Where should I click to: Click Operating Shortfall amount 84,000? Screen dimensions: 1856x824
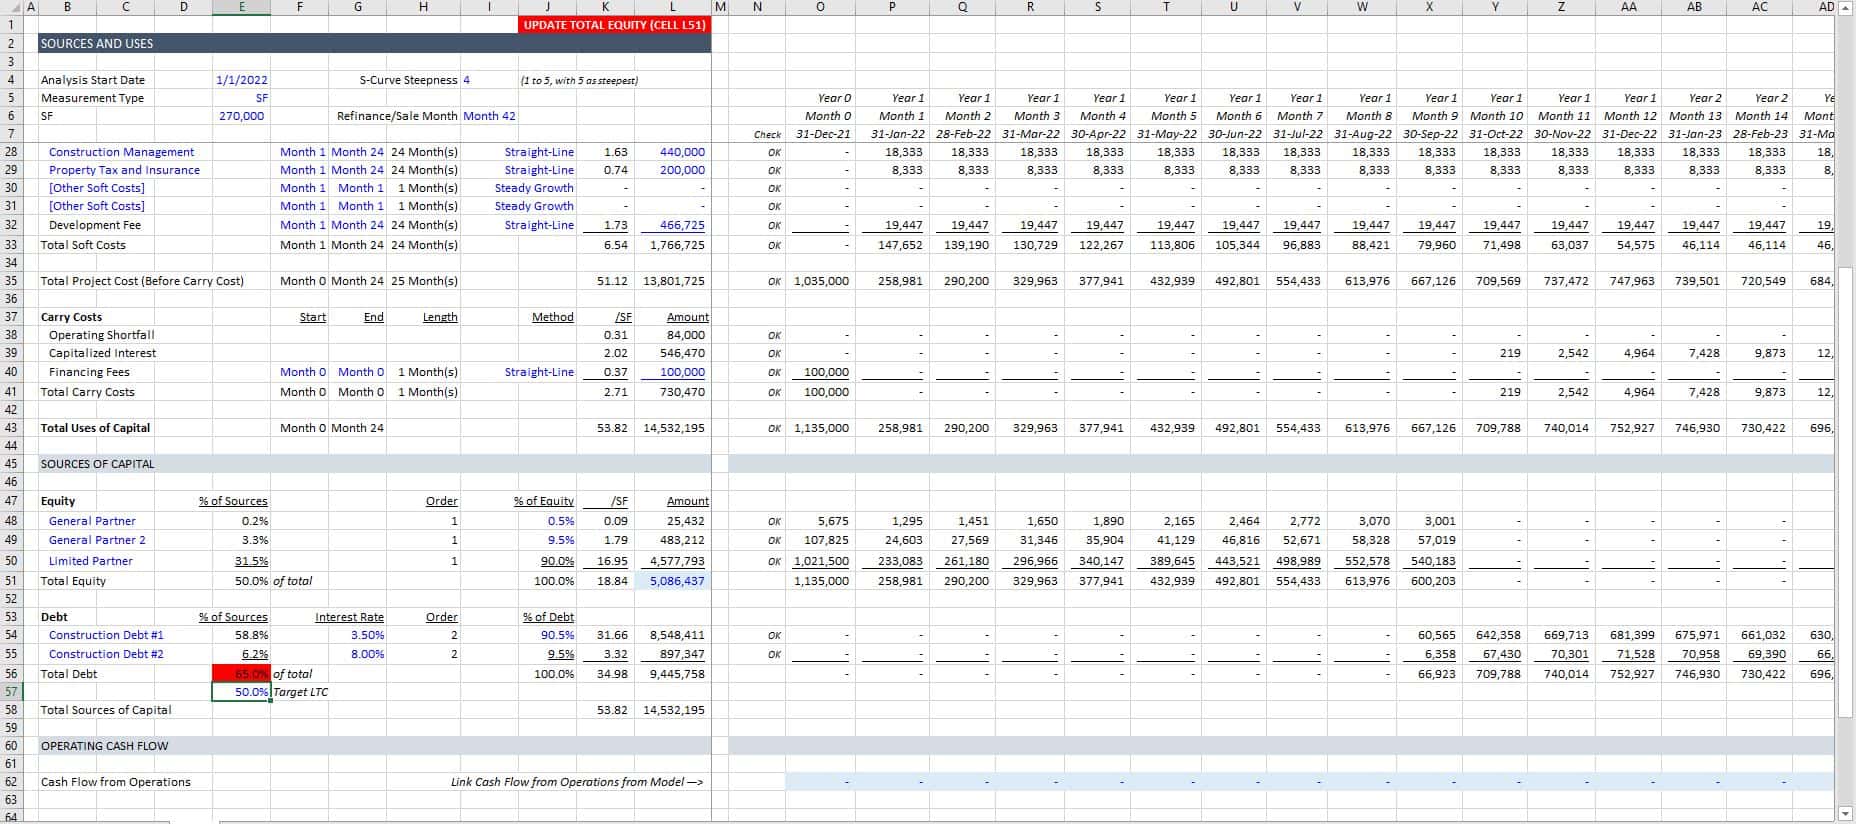(685, 335)
